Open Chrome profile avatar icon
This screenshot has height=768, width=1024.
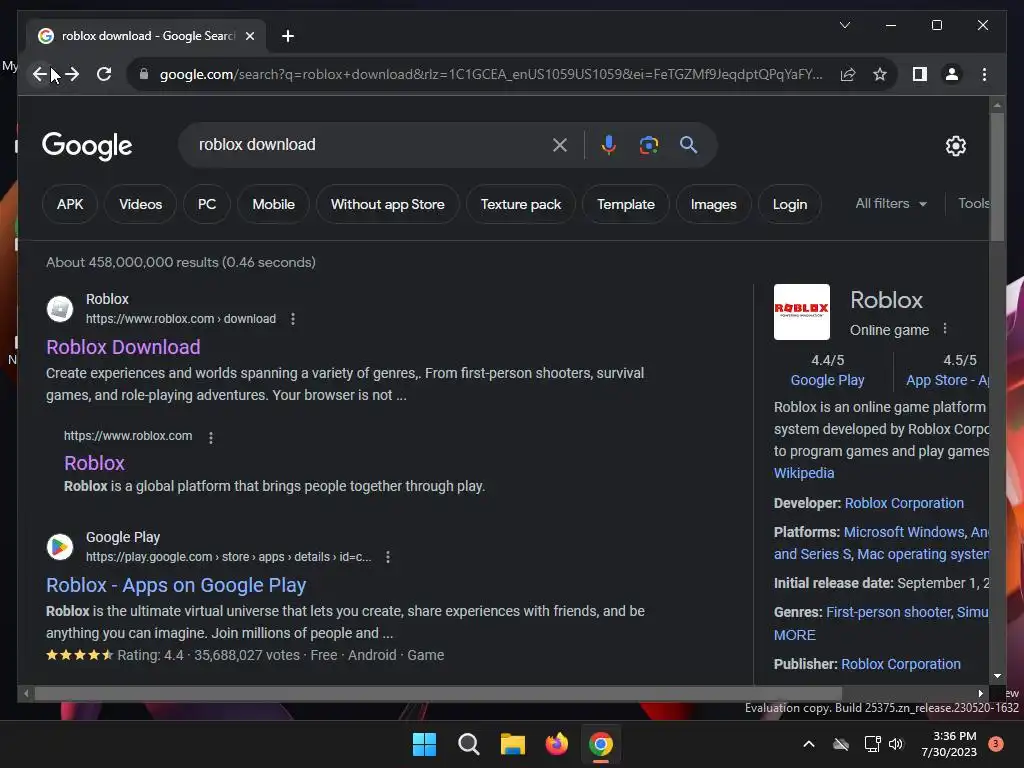(x=952, y=74)
